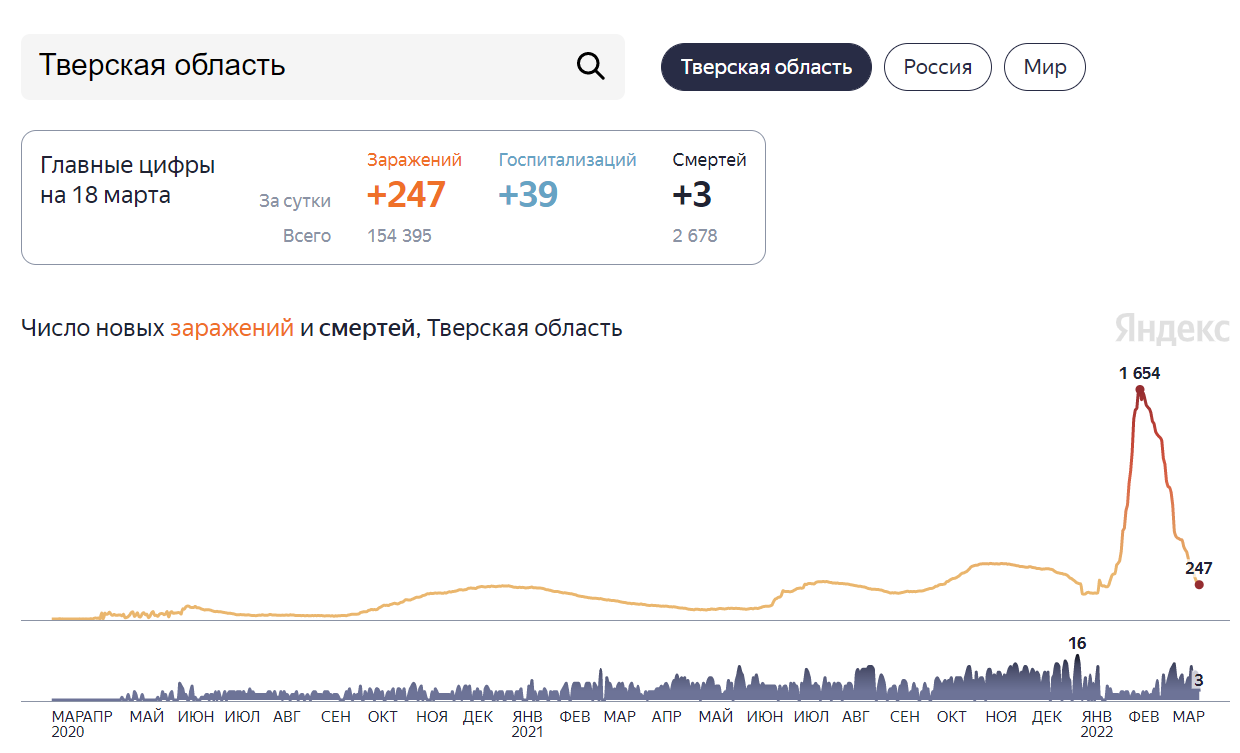Select the Тверская область region button
This screenshot has width=1240, height=753.
click(x=766, y=67)
